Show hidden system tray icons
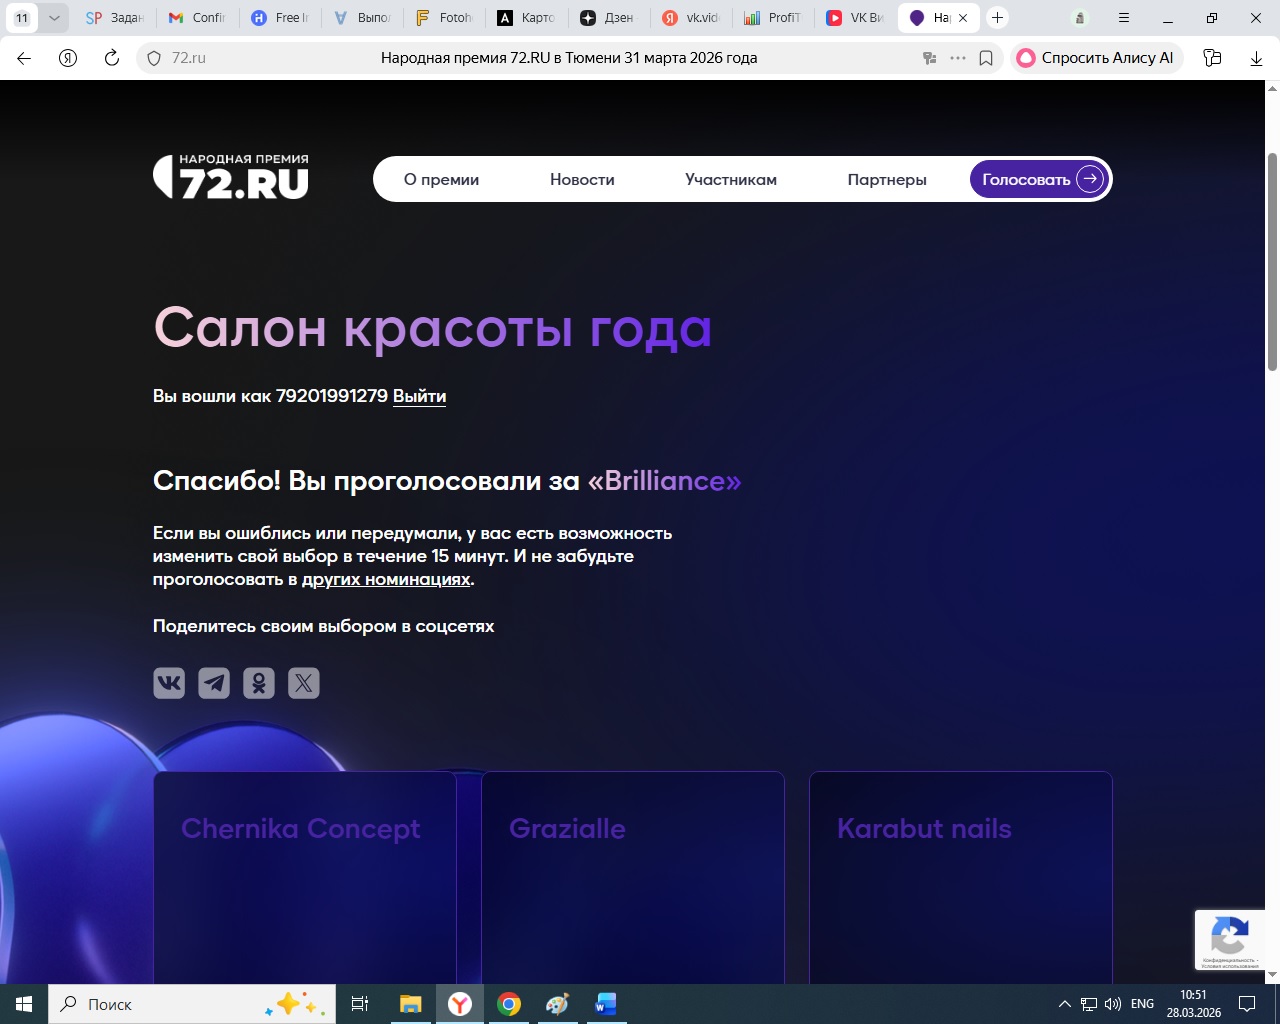Viewport: 1280px width, 1024px height. tap(1064, 1004)
